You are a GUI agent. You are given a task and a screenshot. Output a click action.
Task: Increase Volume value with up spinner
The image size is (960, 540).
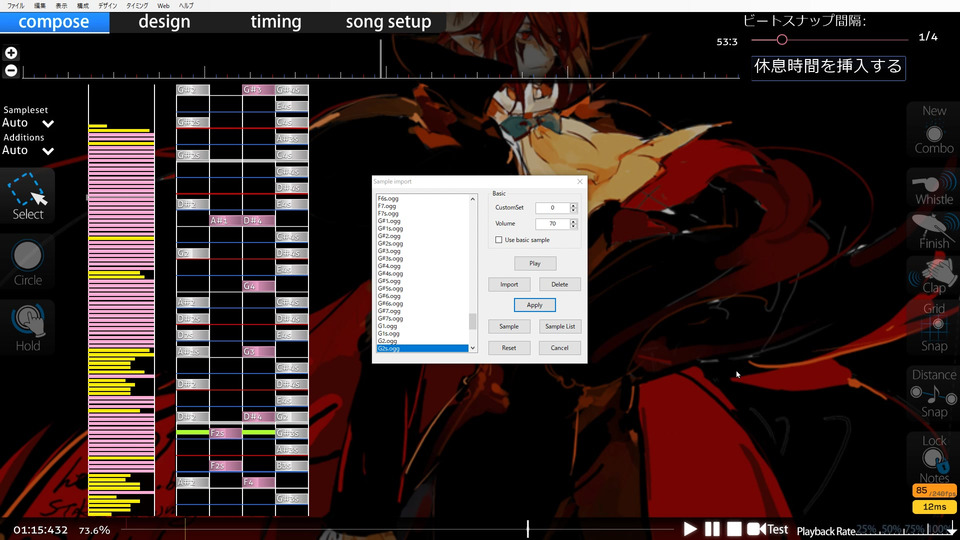pos(573,221)
